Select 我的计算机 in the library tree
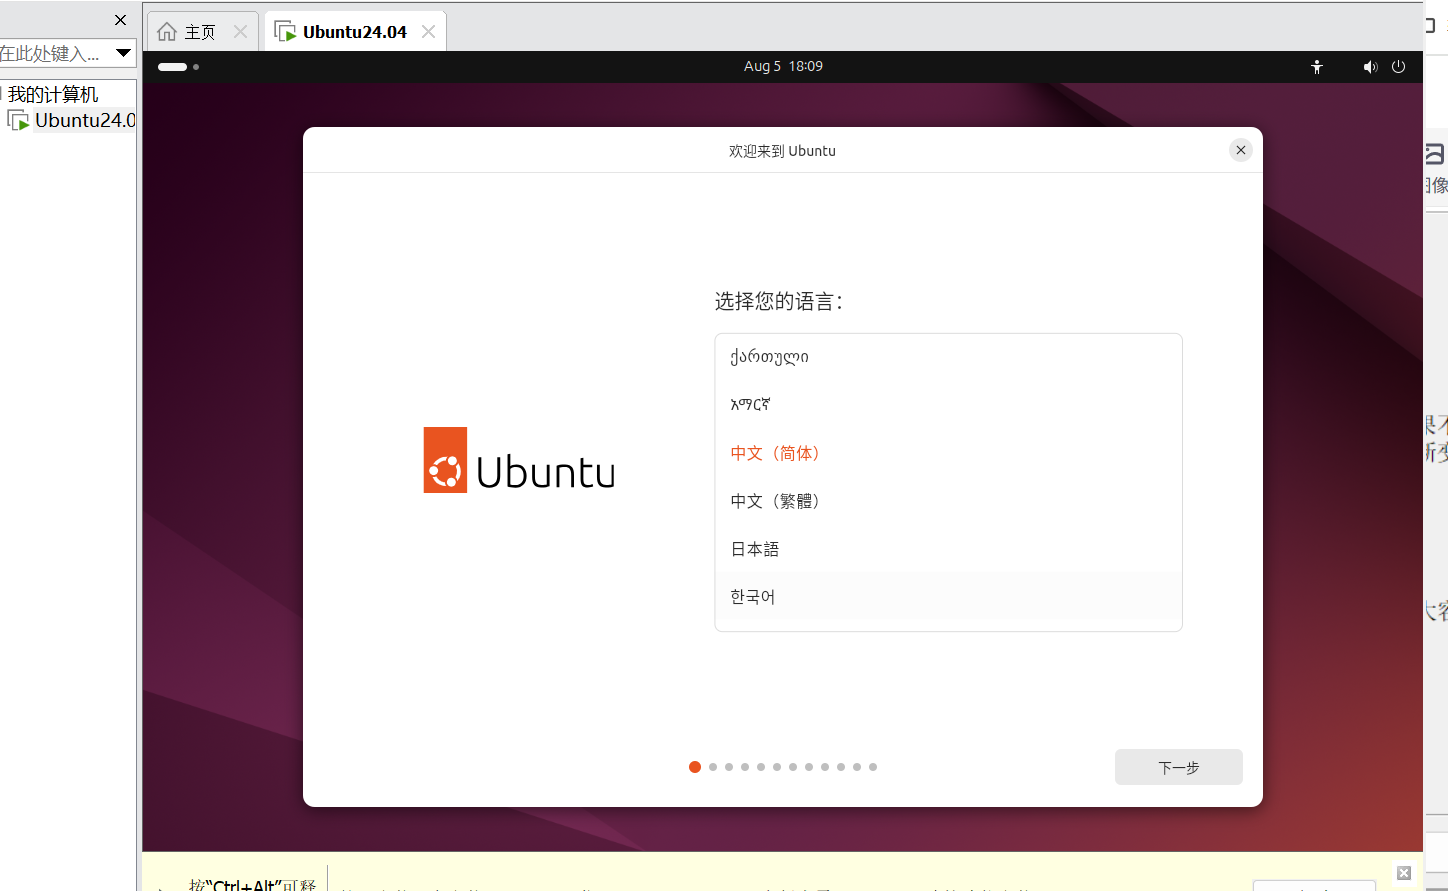This screenshot has width=1448, height=891. tap(53, 94)
